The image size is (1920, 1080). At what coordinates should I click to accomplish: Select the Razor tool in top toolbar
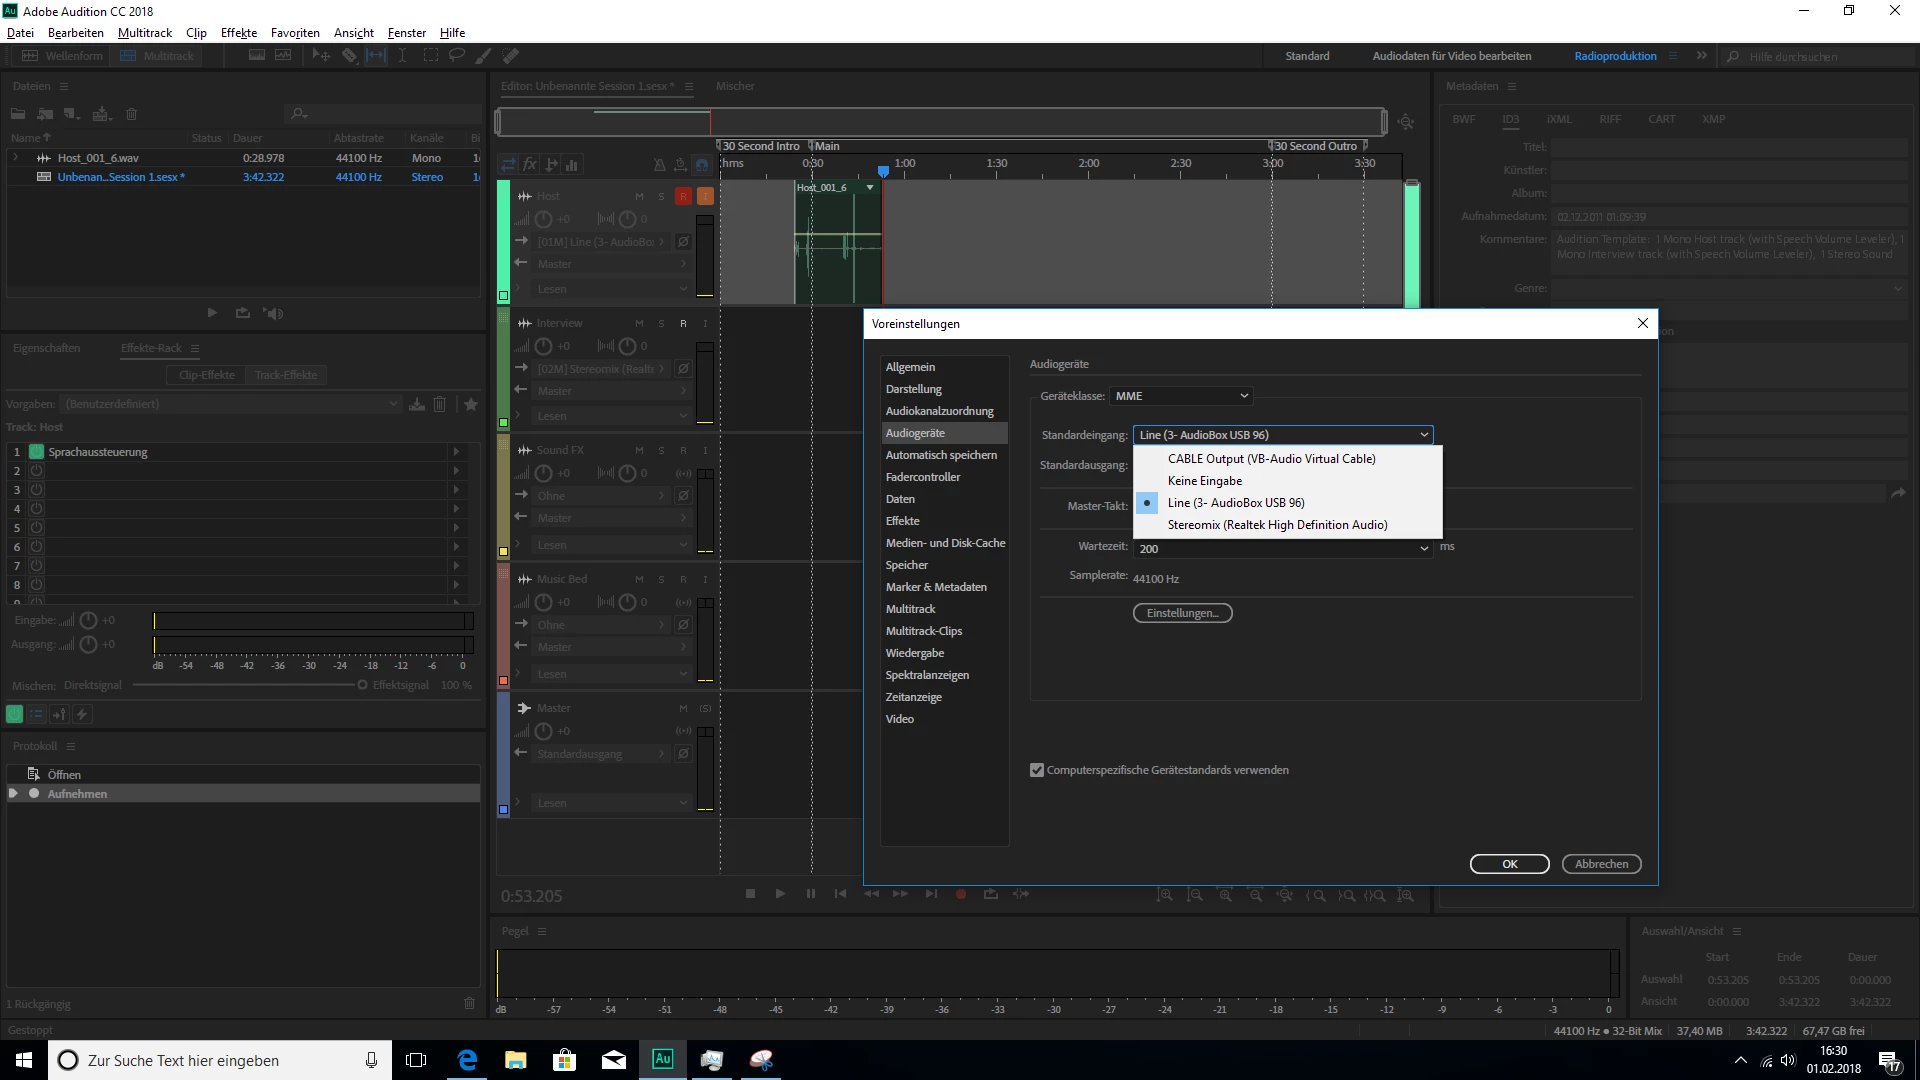[x=349, y=56]
